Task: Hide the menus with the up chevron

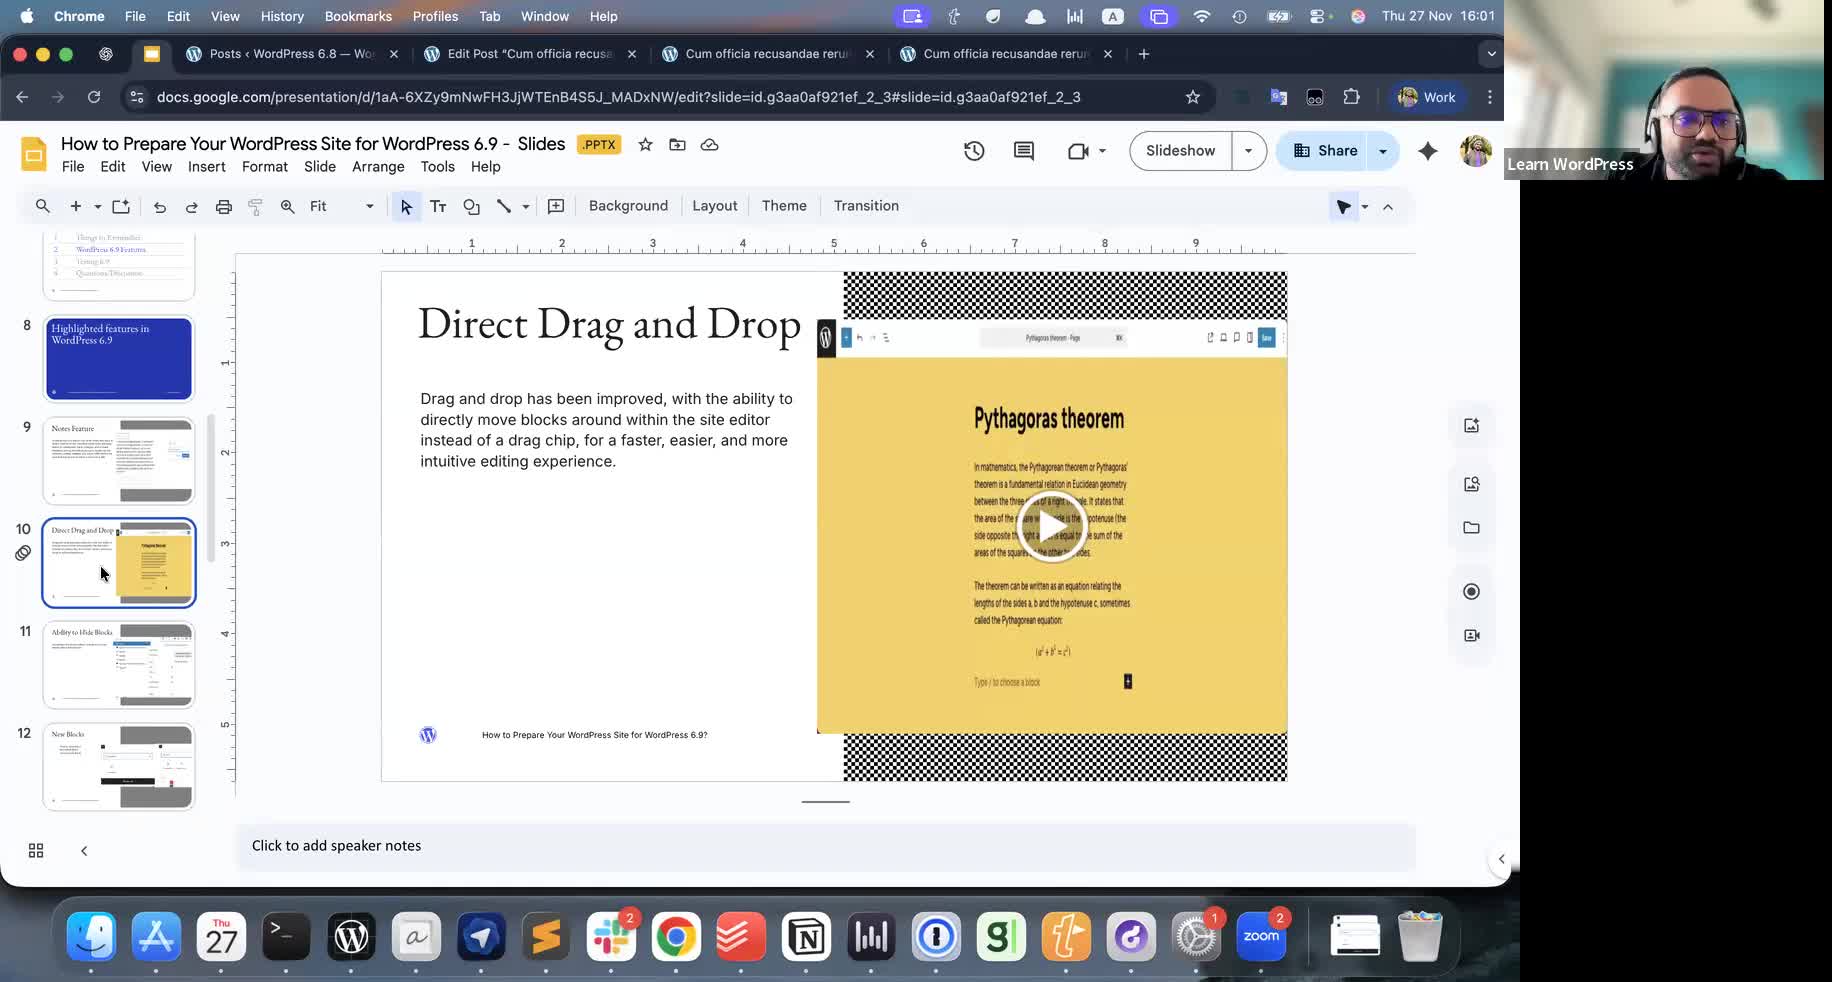Action: tap(1388, 207)
